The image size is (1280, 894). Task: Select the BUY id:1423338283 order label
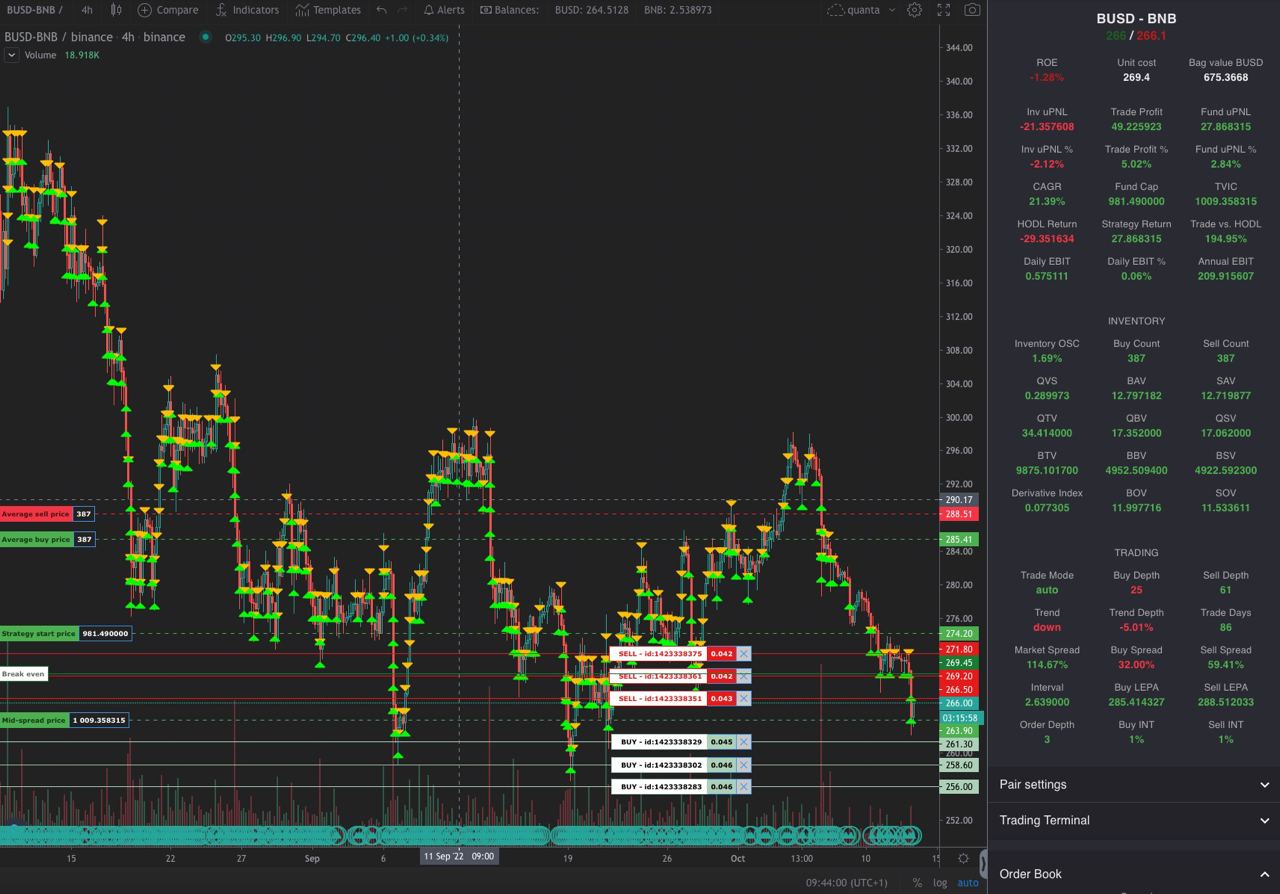659,787
